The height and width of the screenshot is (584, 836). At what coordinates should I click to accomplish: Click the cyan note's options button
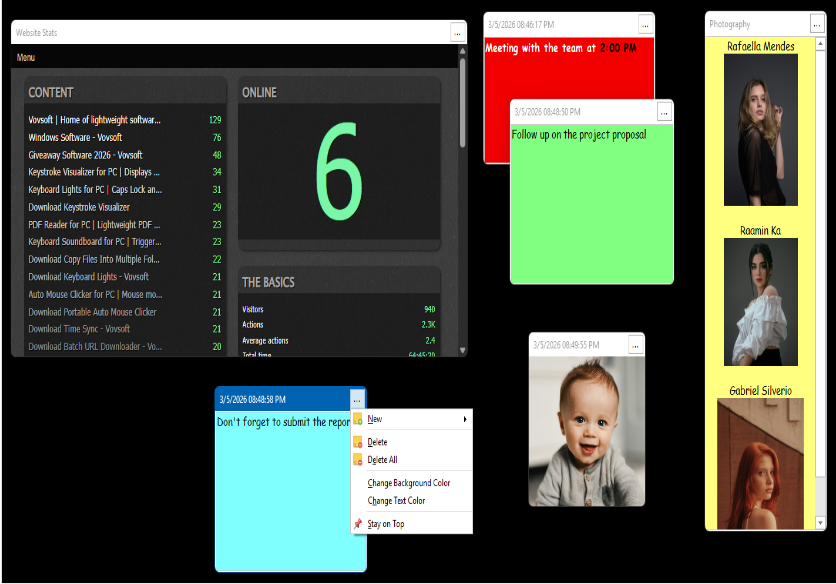357,400
